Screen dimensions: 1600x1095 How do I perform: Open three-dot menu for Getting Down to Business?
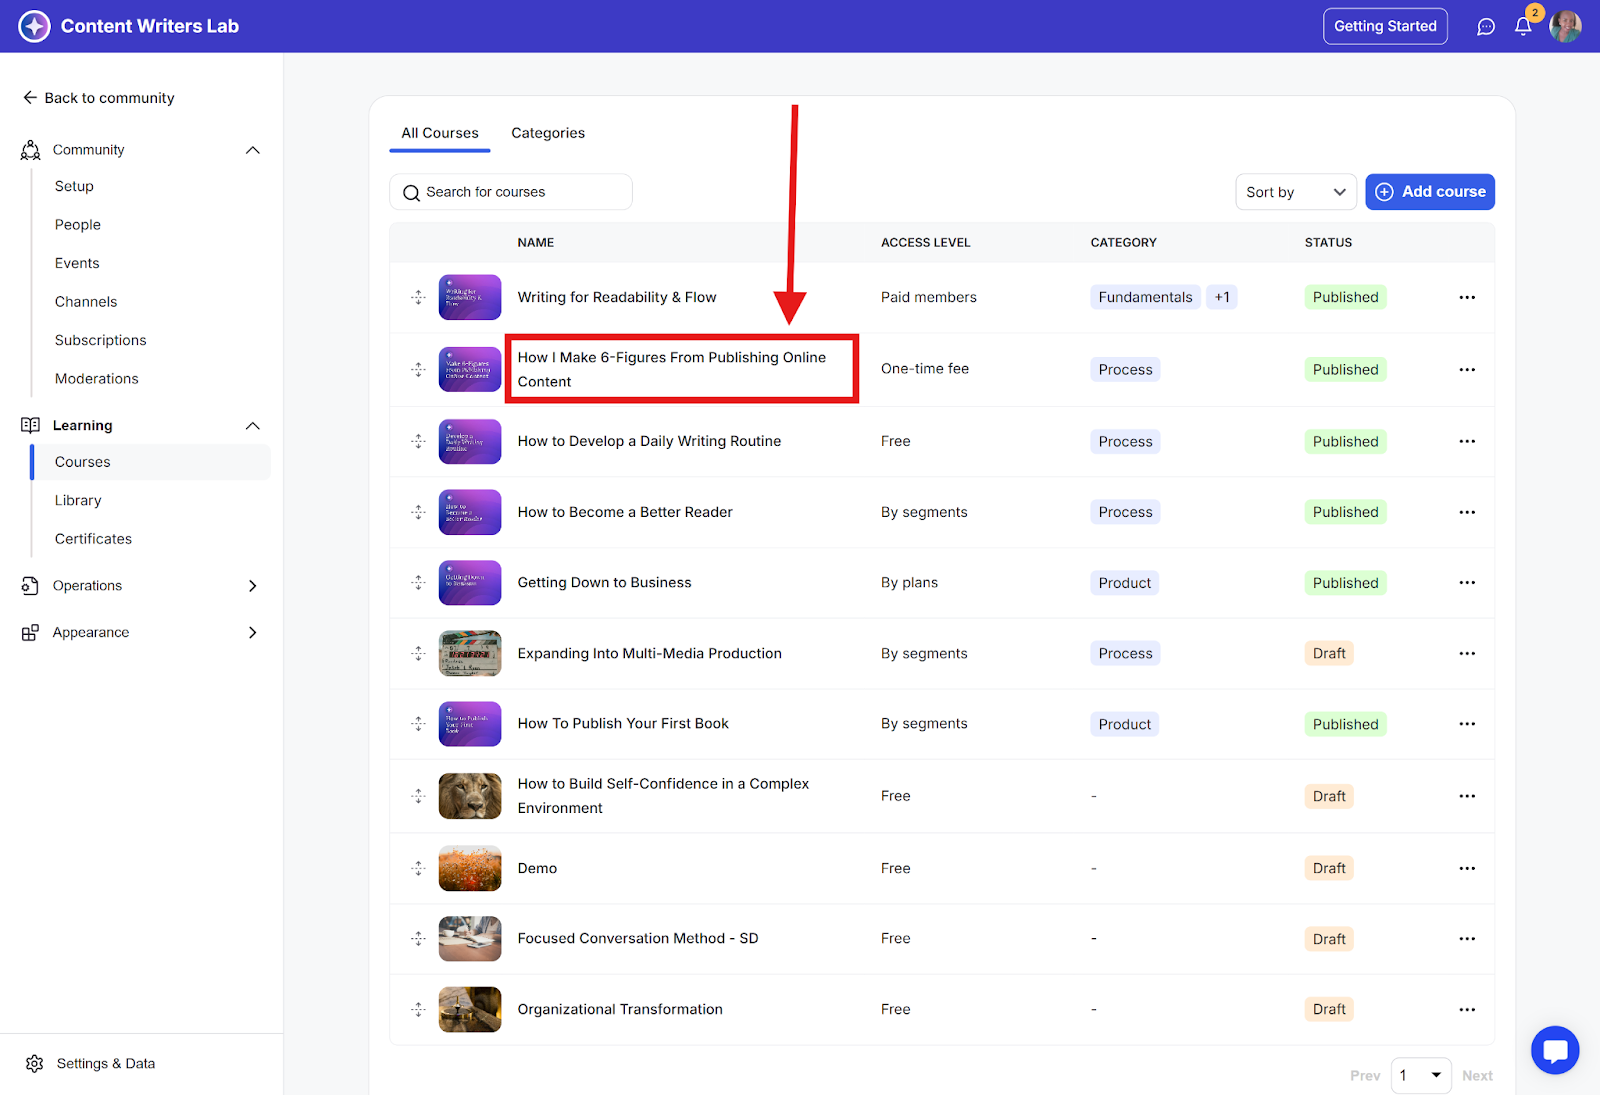pos(1466,583)
